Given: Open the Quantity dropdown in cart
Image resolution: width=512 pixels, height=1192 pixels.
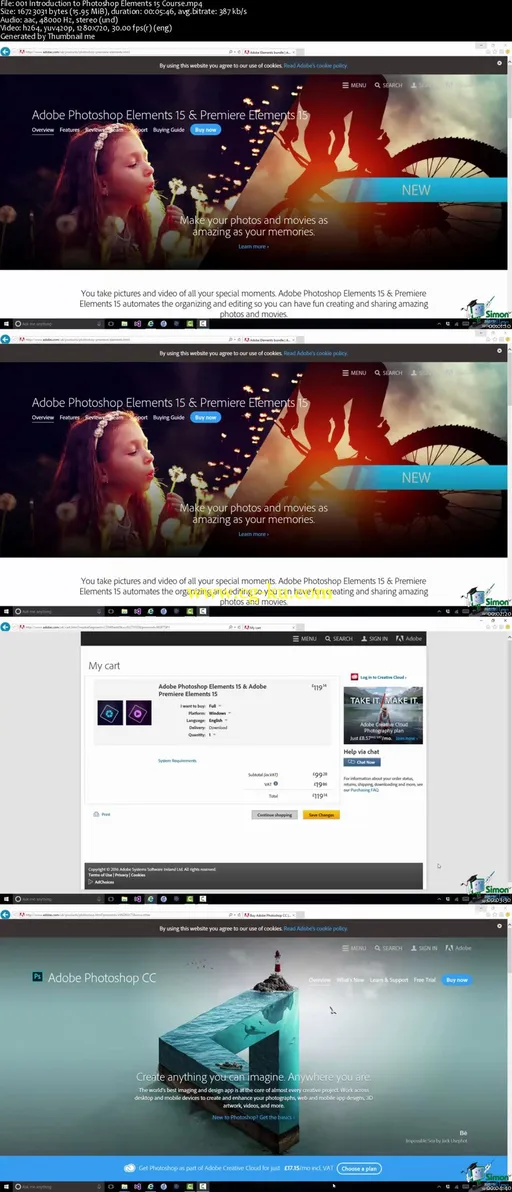Looking at the screenshot, I should (x=212, y=734).
